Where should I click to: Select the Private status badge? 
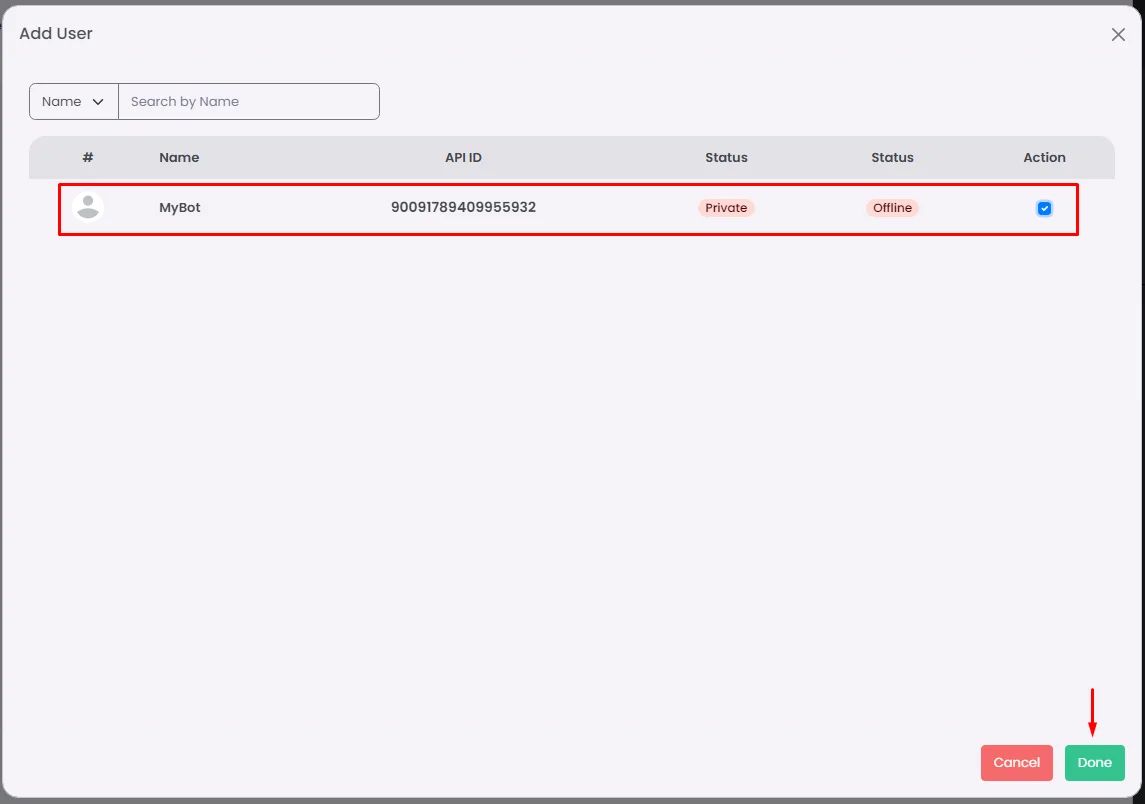tap(726, 207)
